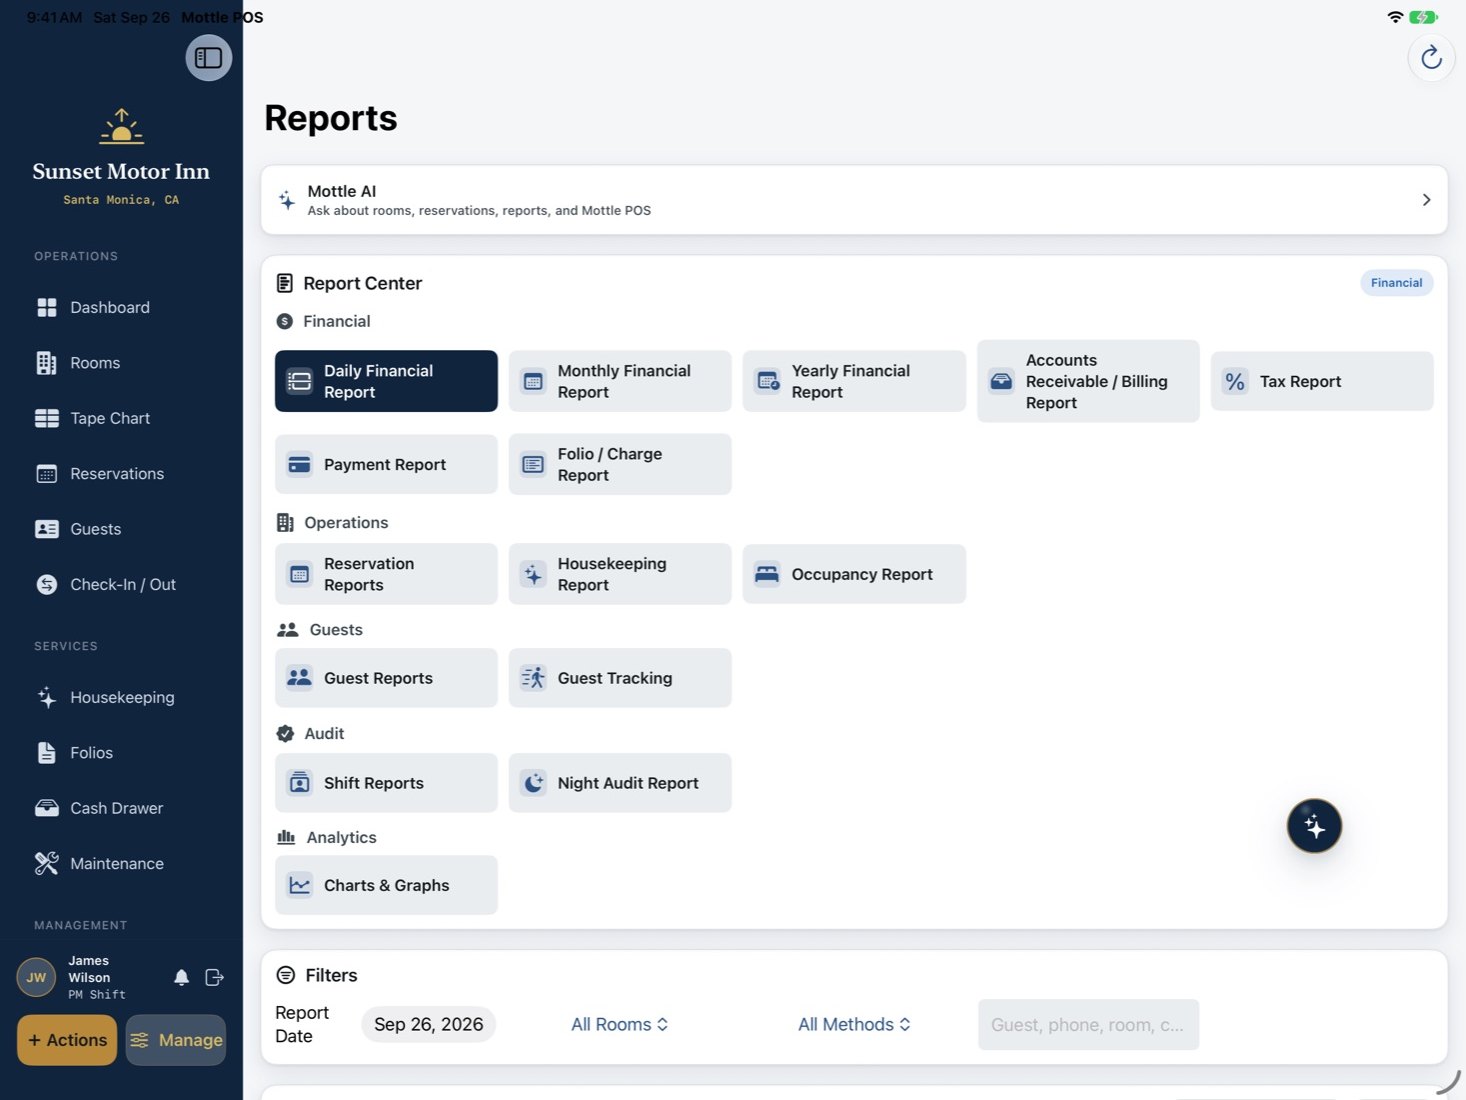Click the Maintenance tools icon

coord(47,864)
